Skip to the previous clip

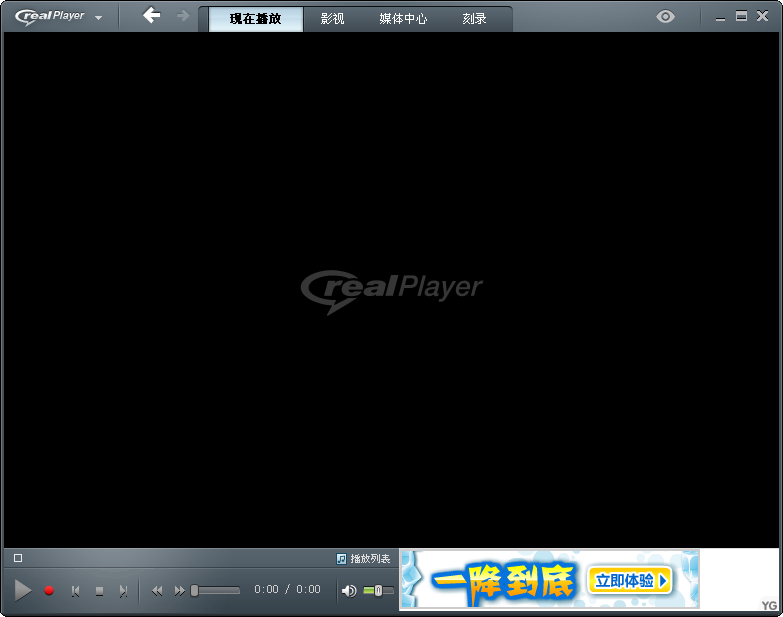pyautogui.click(x=75, y=591)
